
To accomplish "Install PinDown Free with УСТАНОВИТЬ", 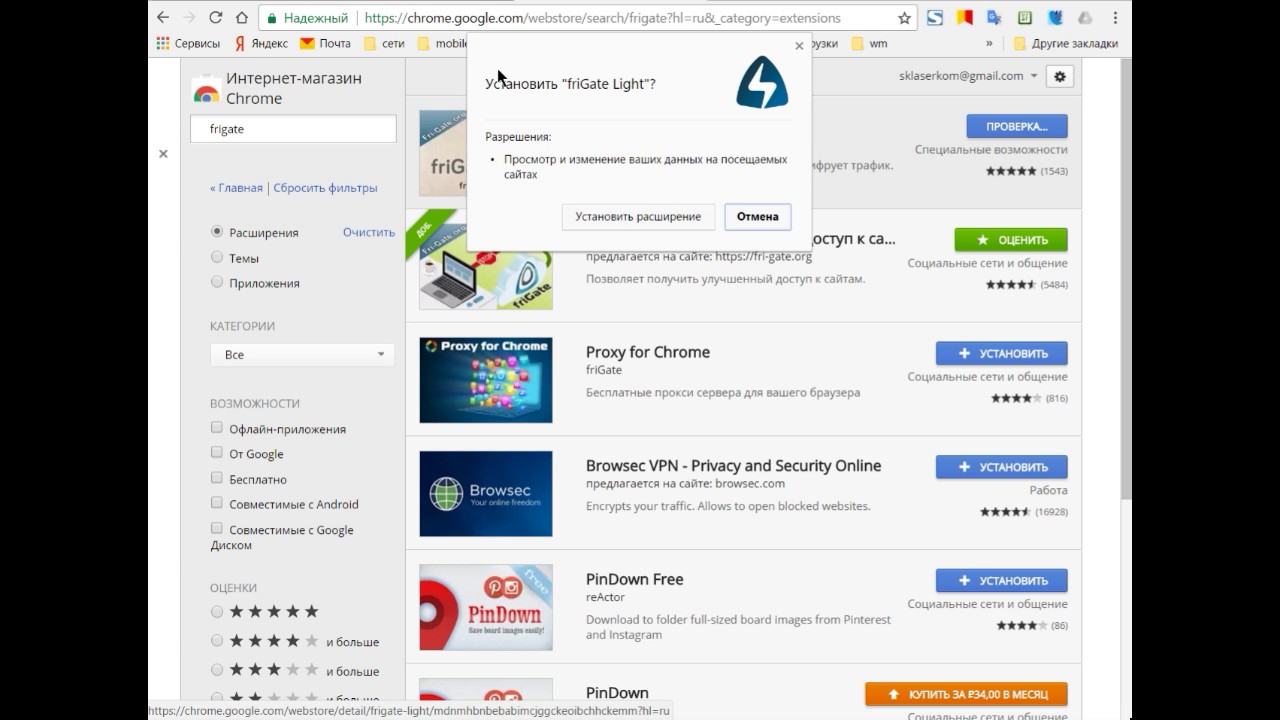I will click(1002, 580).
